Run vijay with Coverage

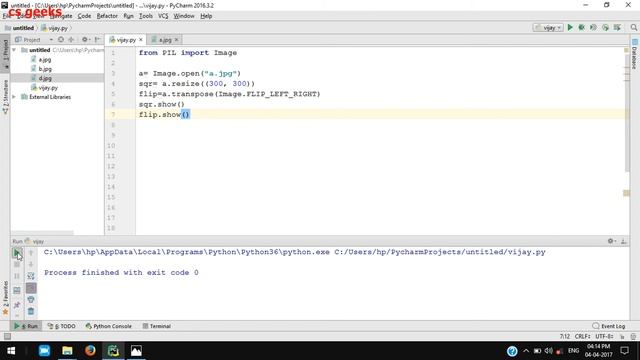[x=593, y=27]
